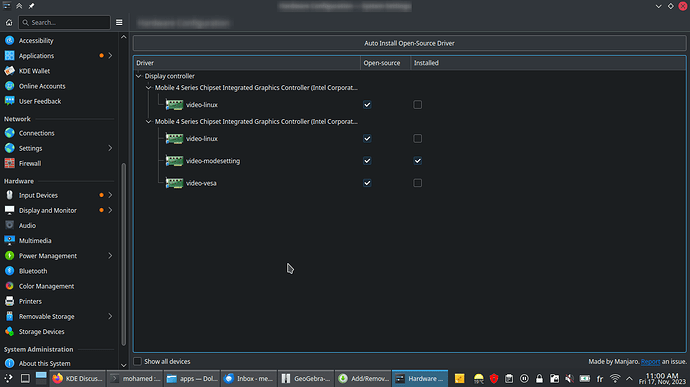Toggle Installed checkbox for video-modesetting
The width and height of the screenshot is (690, 387).
pyautogui.click(x=418, y=161)
